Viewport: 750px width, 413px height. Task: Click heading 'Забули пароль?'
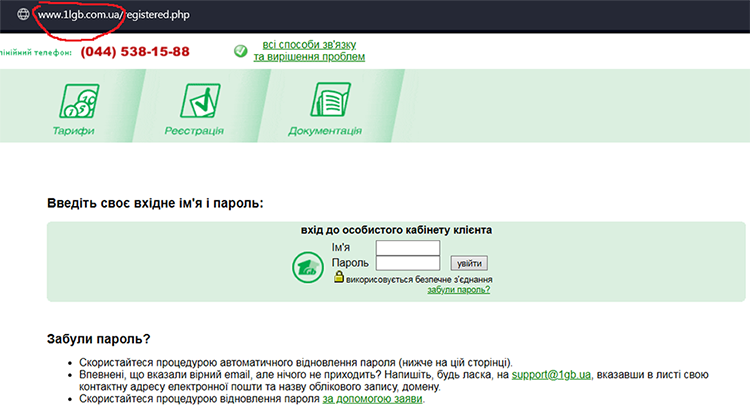(x=99, y=339)
